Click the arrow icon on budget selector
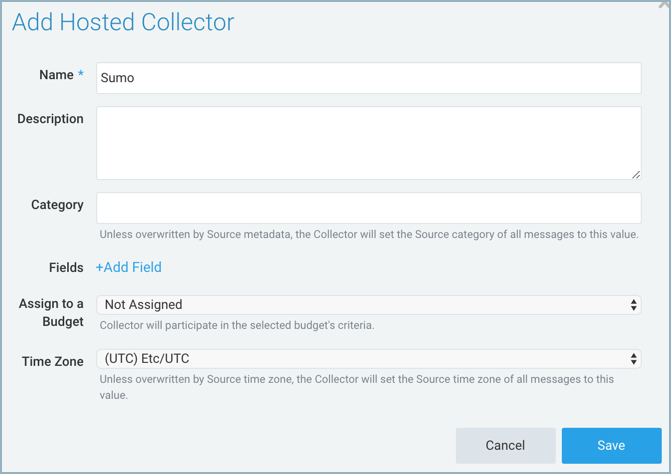 coord(634,305)
